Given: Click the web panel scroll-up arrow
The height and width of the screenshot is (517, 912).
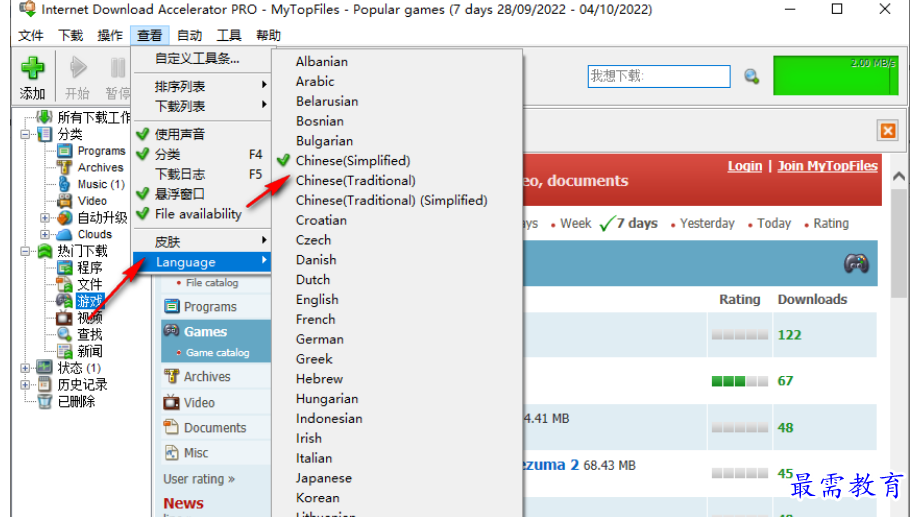Looking at the screenshot, I should click(899, 176).
